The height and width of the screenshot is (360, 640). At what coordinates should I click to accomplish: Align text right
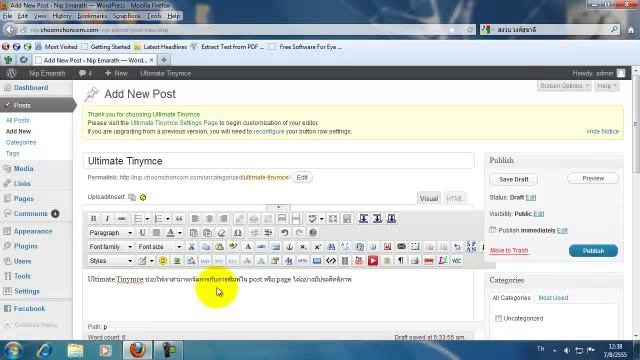coord(223,219)
